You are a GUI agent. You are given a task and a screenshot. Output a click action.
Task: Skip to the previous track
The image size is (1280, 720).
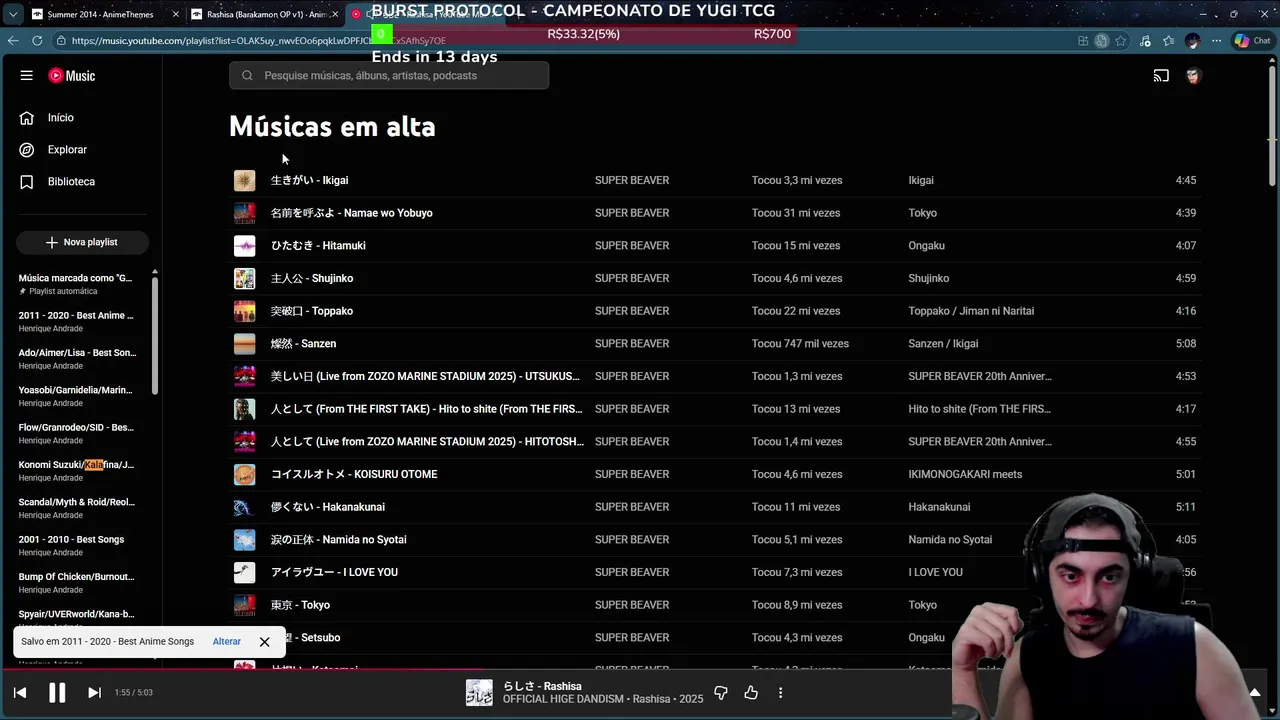click(x=20, y=692)
